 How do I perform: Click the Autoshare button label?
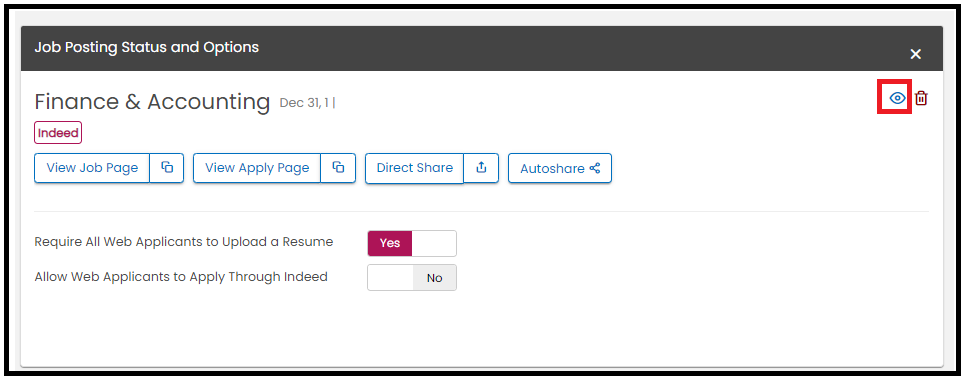click(552, 168)
